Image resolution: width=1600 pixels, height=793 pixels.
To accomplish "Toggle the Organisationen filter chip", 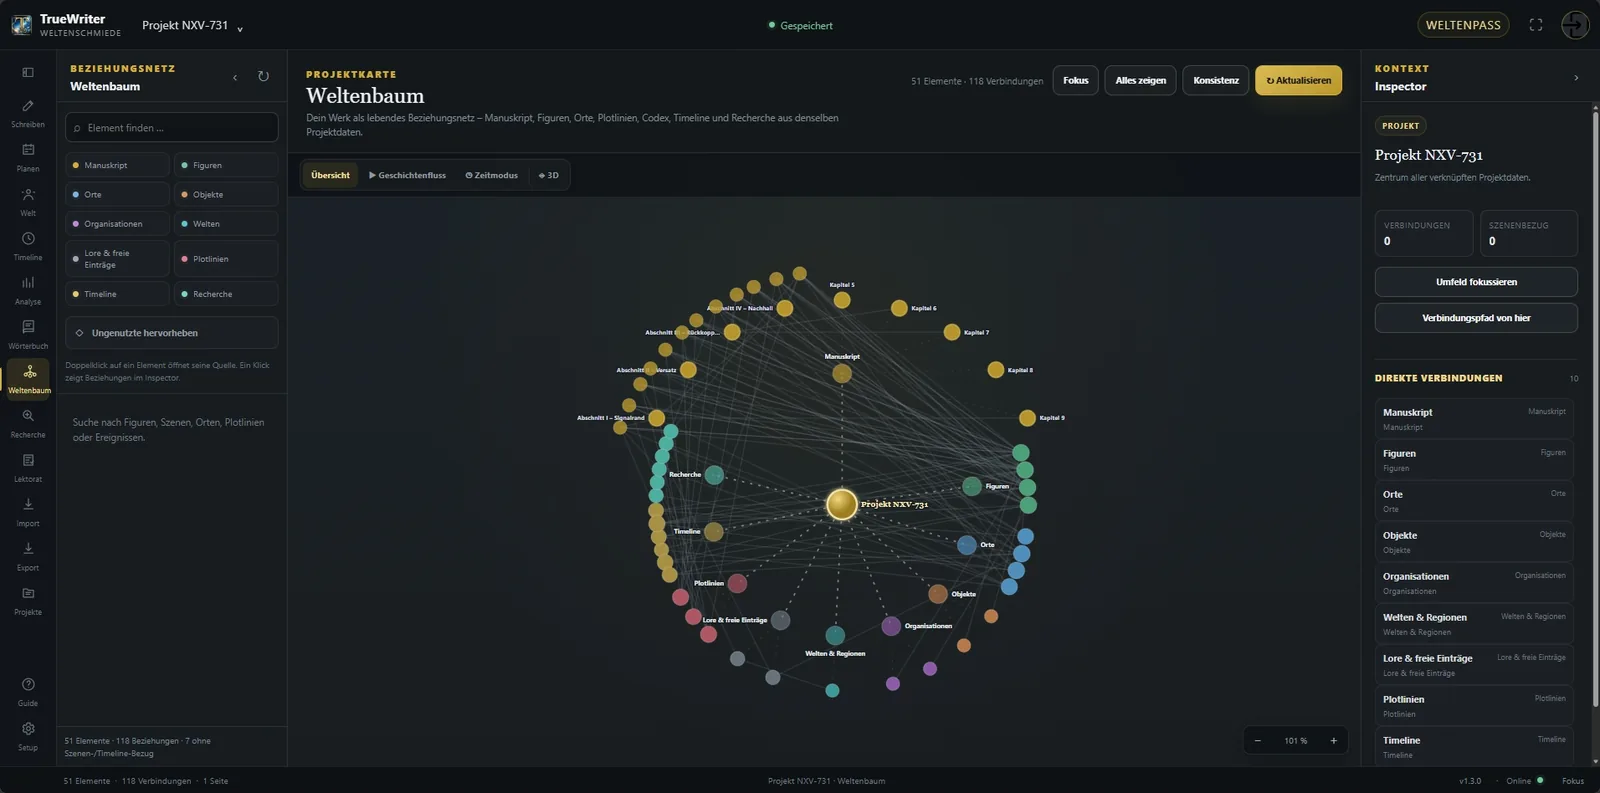I will [x=117, y=224].
